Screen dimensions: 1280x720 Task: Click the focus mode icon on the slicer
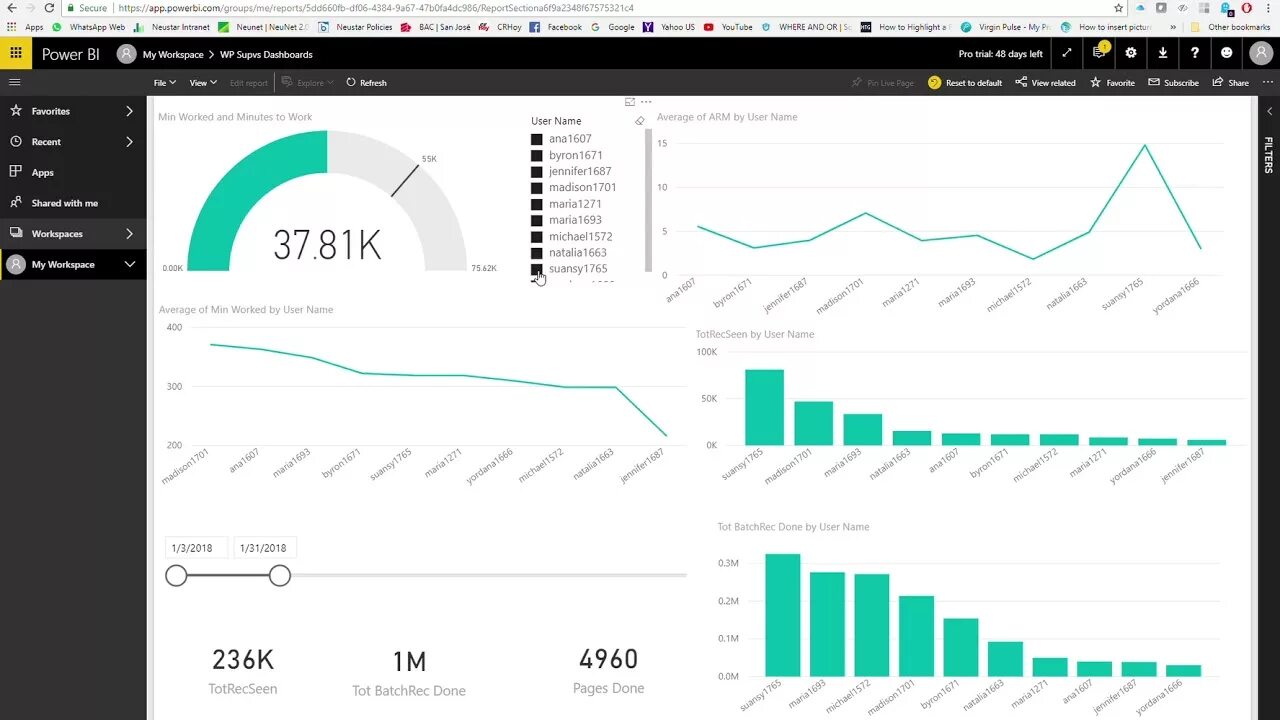(630, 102)
